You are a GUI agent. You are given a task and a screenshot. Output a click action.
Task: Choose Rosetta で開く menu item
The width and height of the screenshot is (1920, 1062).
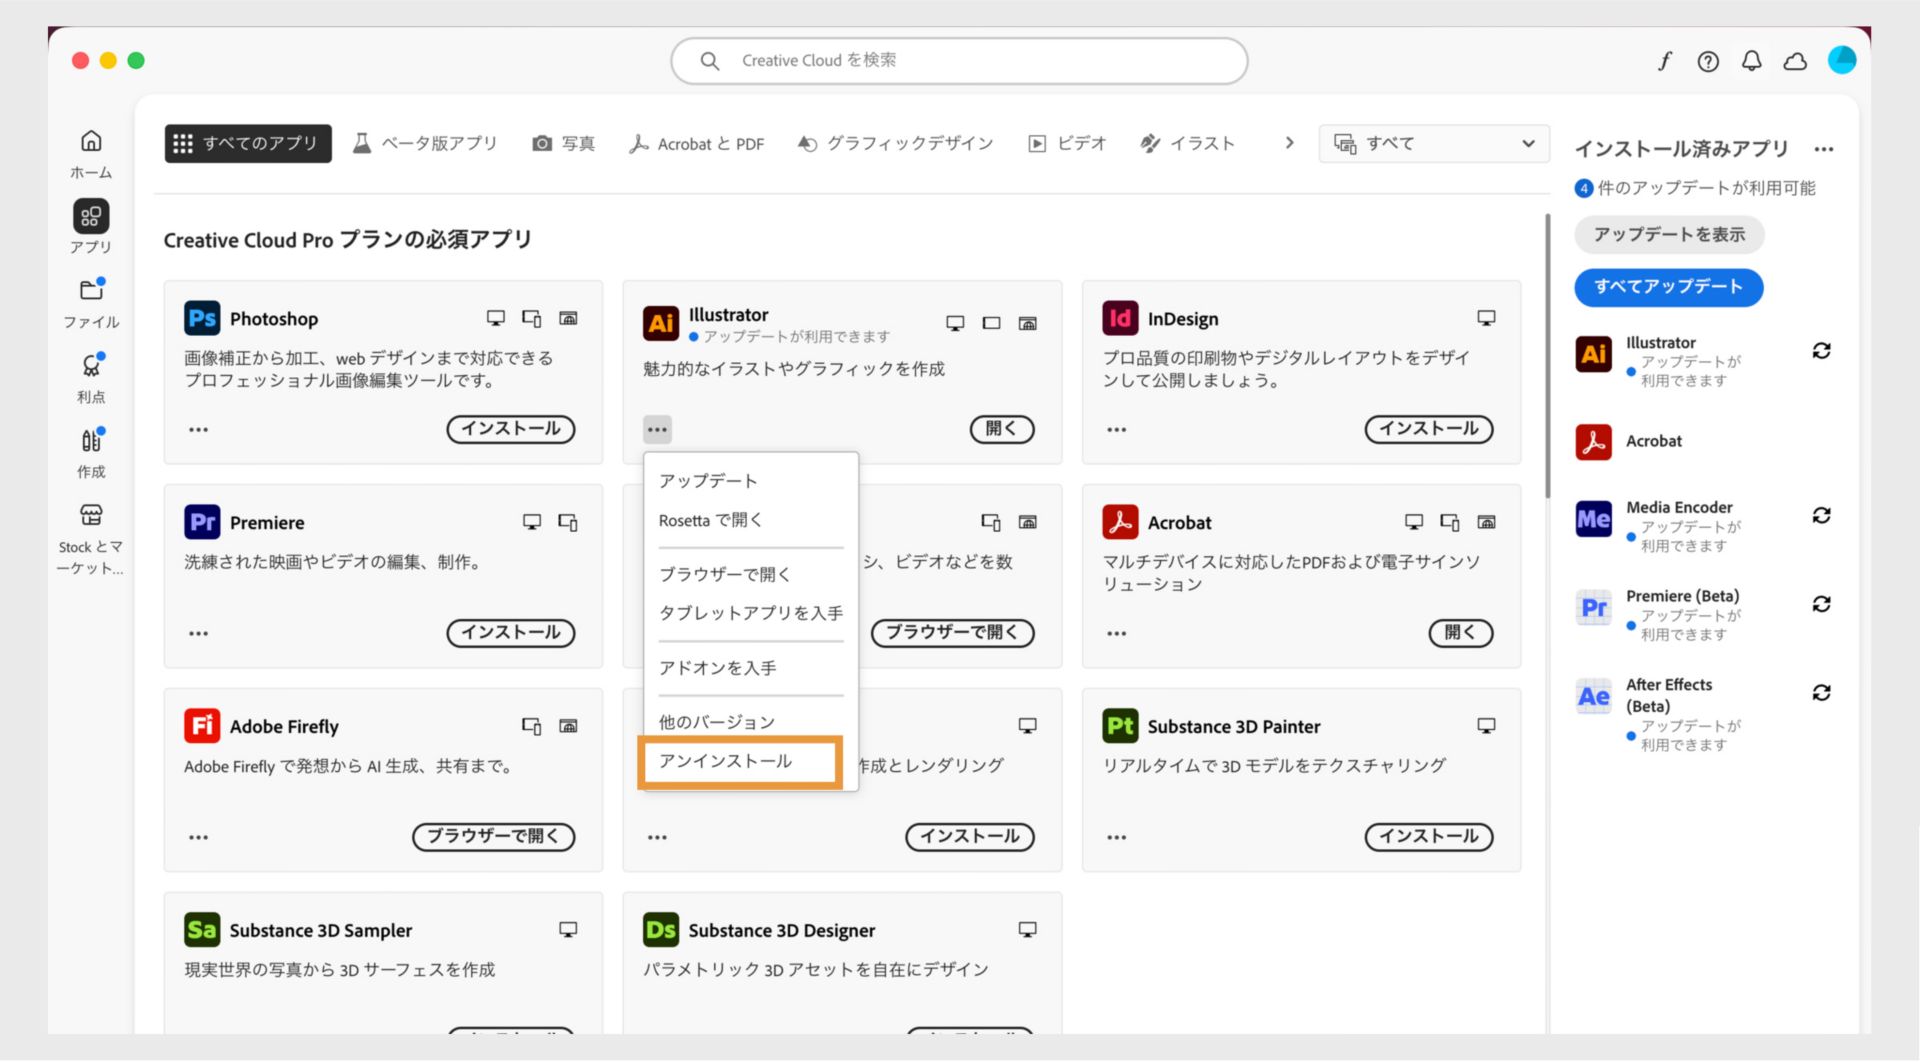[x=751, y=520]
